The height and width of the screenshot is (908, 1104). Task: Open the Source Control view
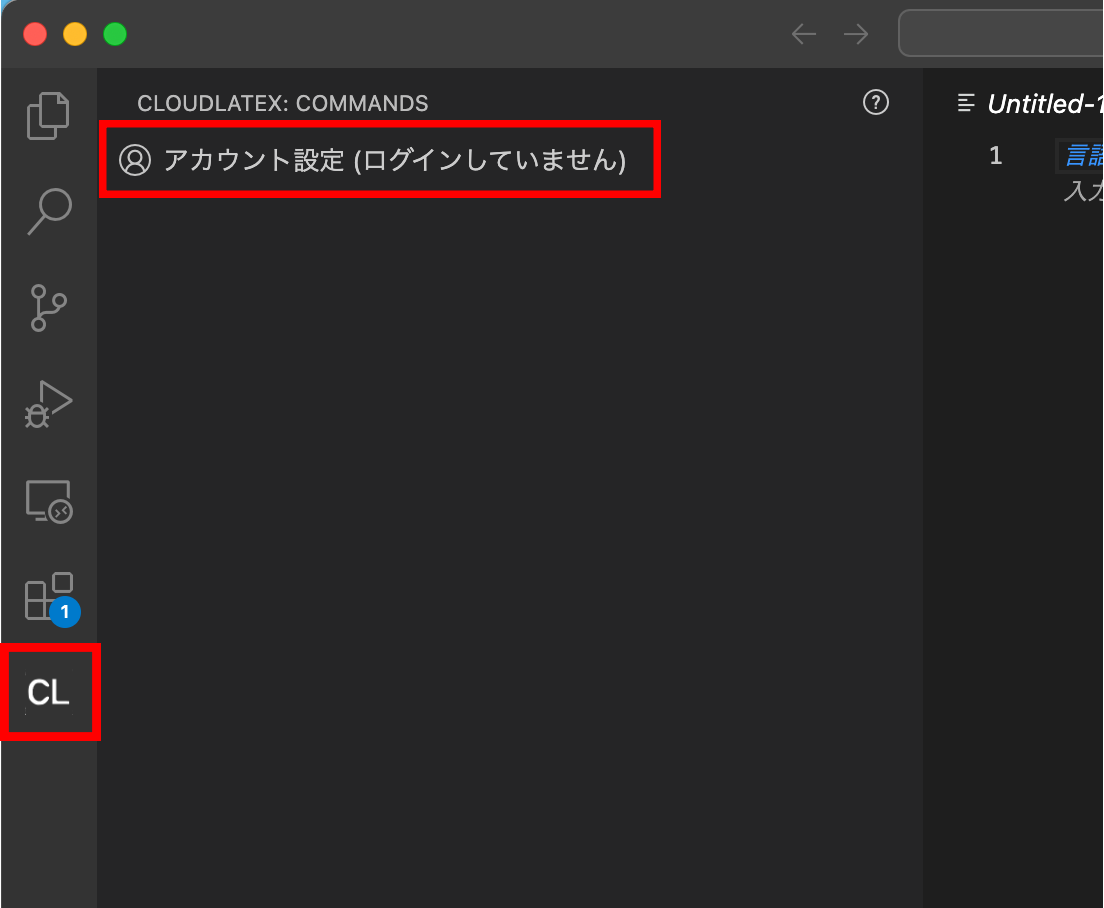pos(48,307)
